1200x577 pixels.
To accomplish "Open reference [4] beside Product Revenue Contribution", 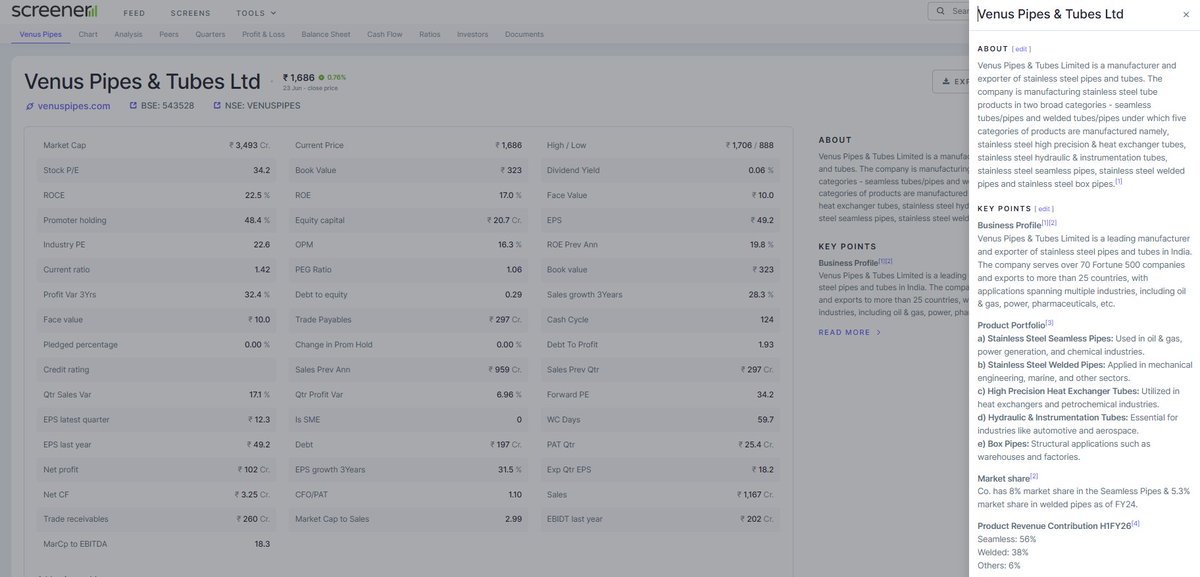I will pyautogui.click(x=1135, y=523).
